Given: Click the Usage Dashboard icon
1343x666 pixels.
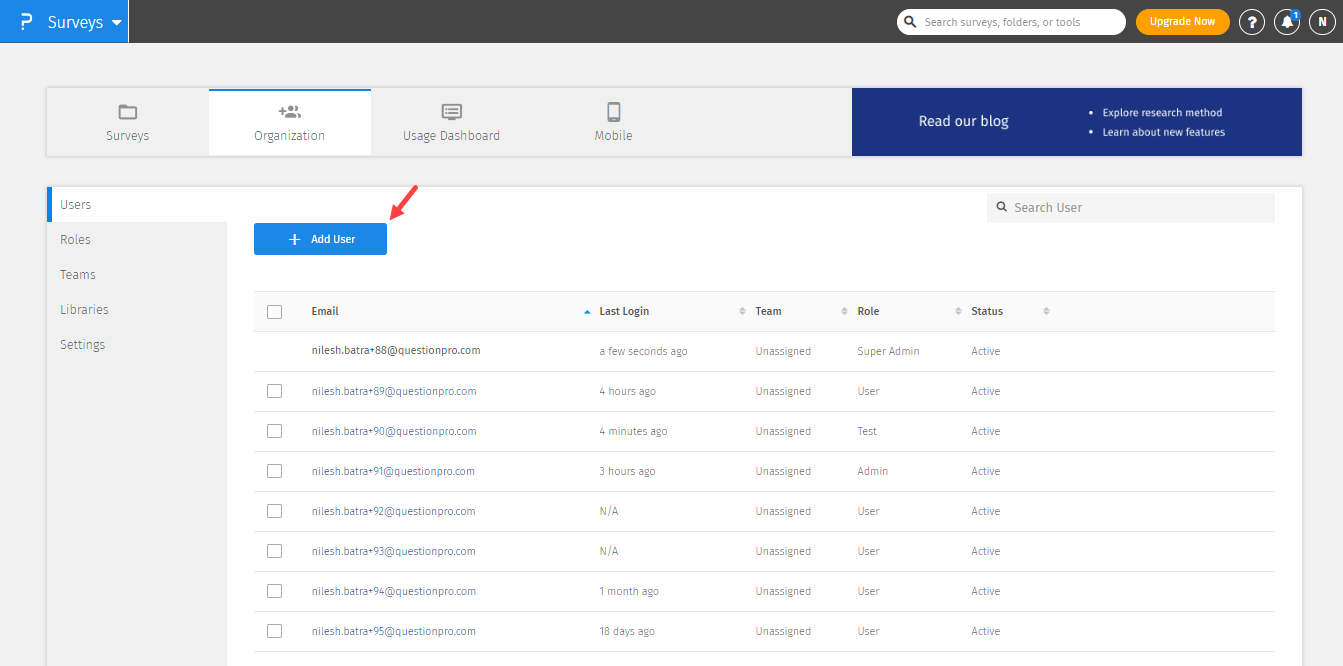Looking at the screenshot, I should pyautogui.click(x=451, y=112).
